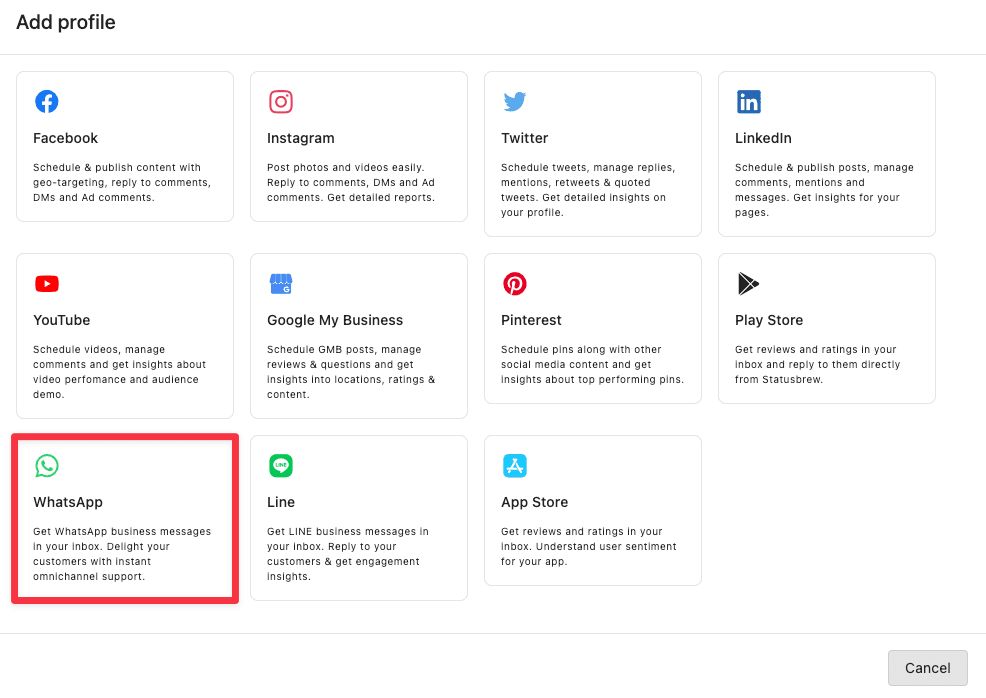Pick the LinkedIn card description
Viewport: 986px width, 698px height.
tap(824, 190)
